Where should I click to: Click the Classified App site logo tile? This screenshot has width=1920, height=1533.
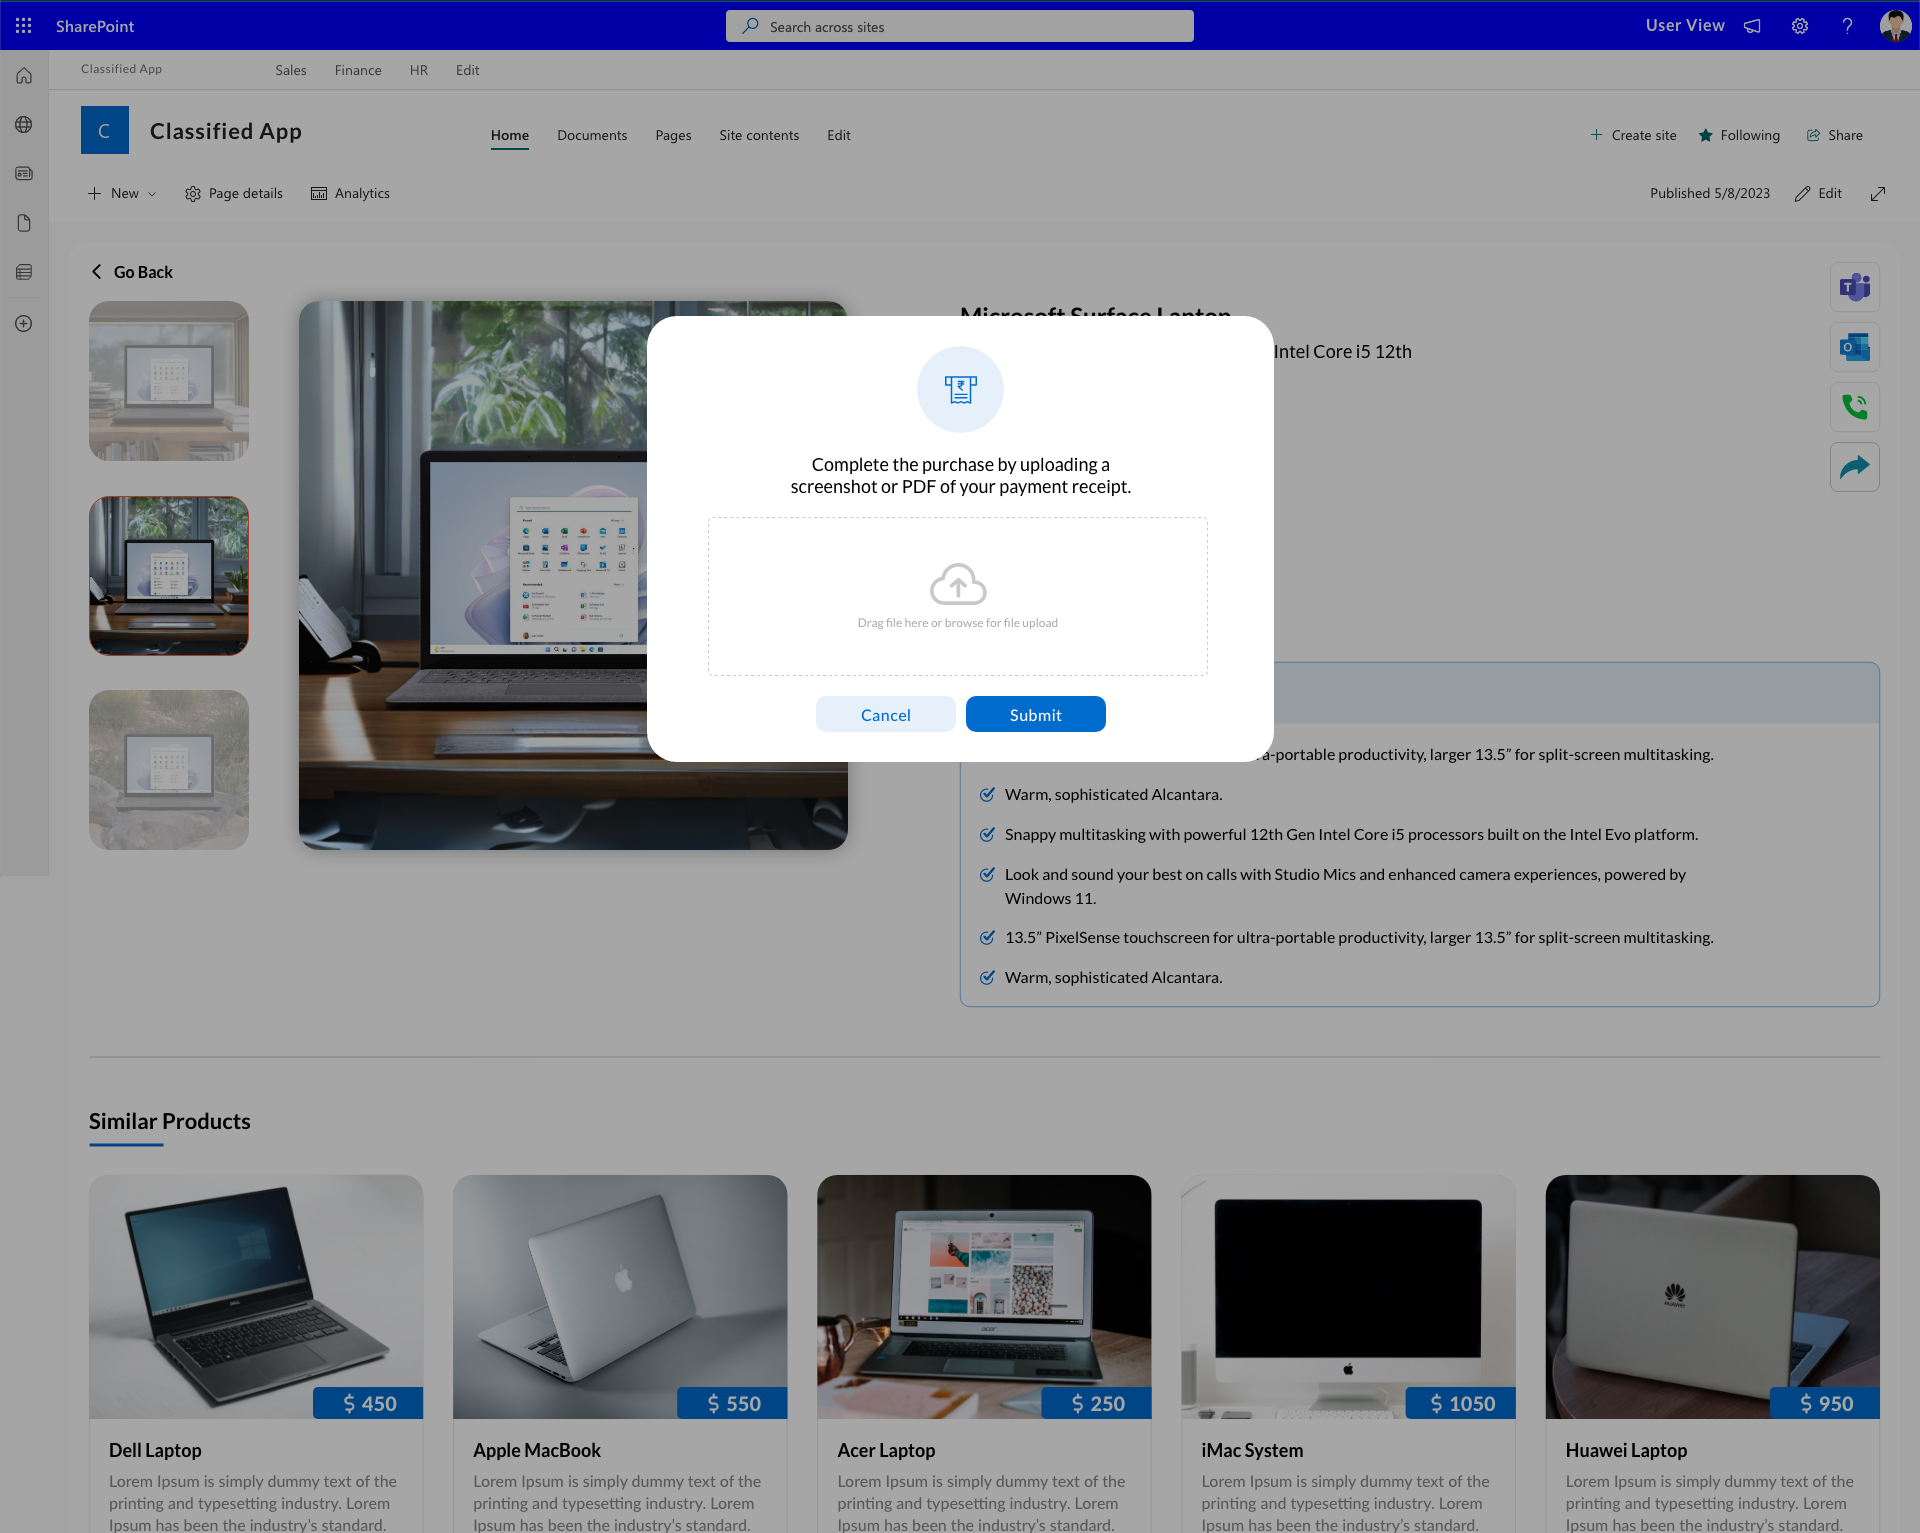pos(105,130)
